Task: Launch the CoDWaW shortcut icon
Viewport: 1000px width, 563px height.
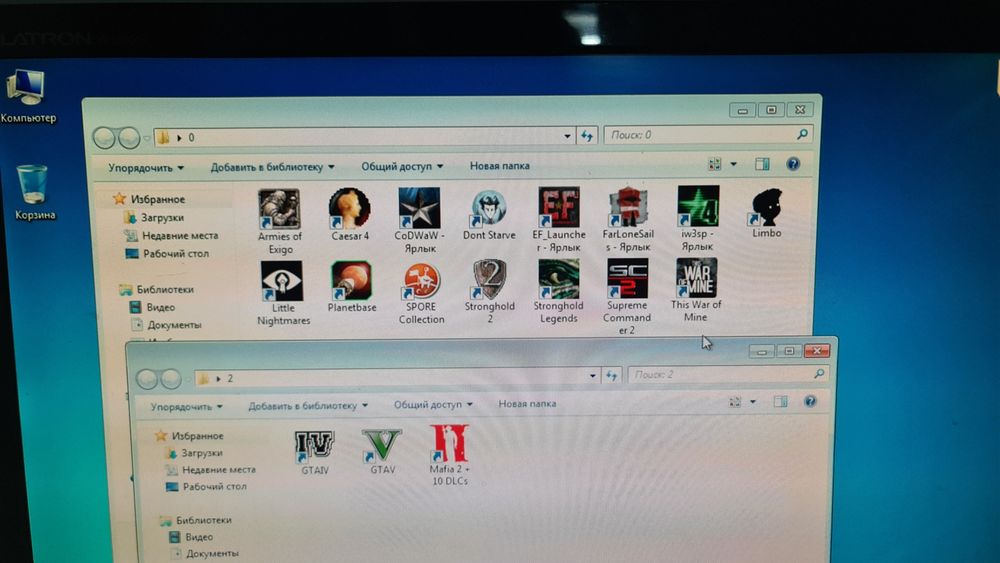Action: click(x=419, y=208)
